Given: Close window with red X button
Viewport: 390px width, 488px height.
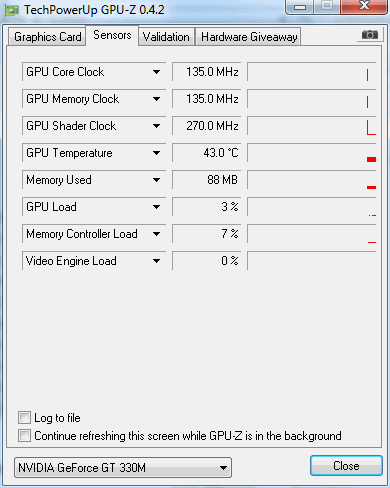Looking at the screenshot, I should coord(364,6).
